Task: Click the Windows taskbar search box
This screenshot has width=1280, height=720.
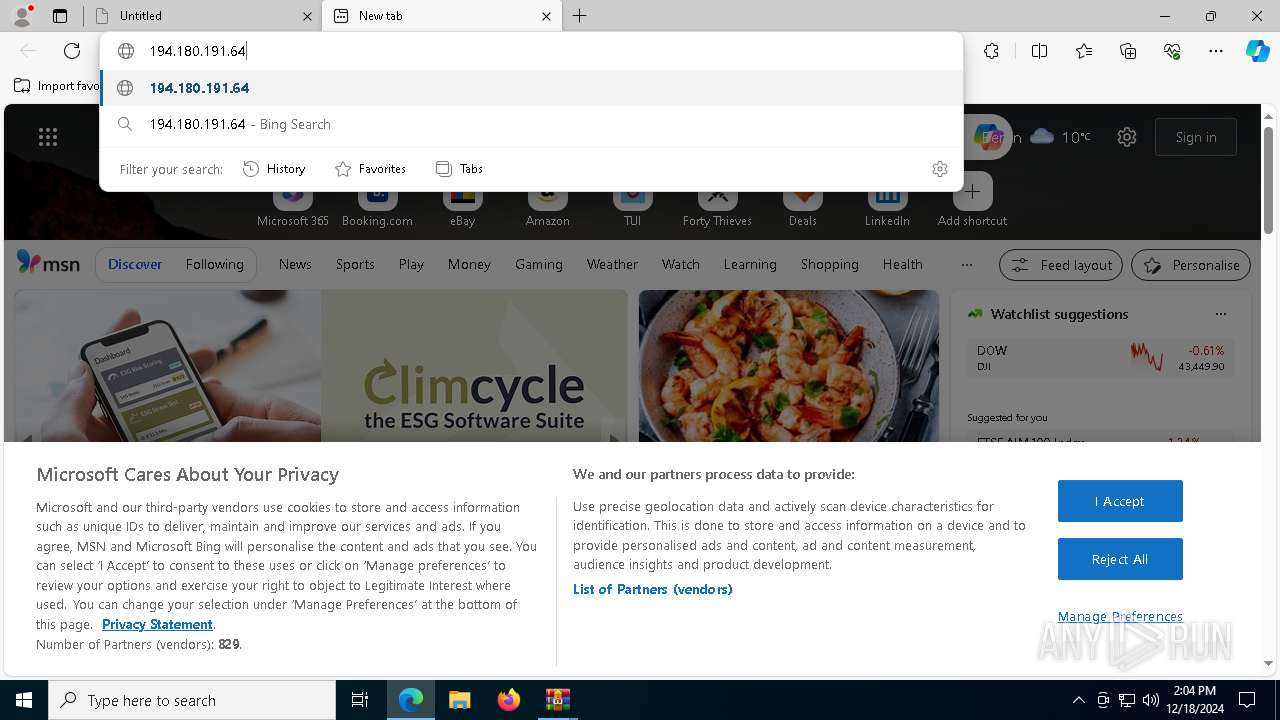Action: tap(192, 700)
